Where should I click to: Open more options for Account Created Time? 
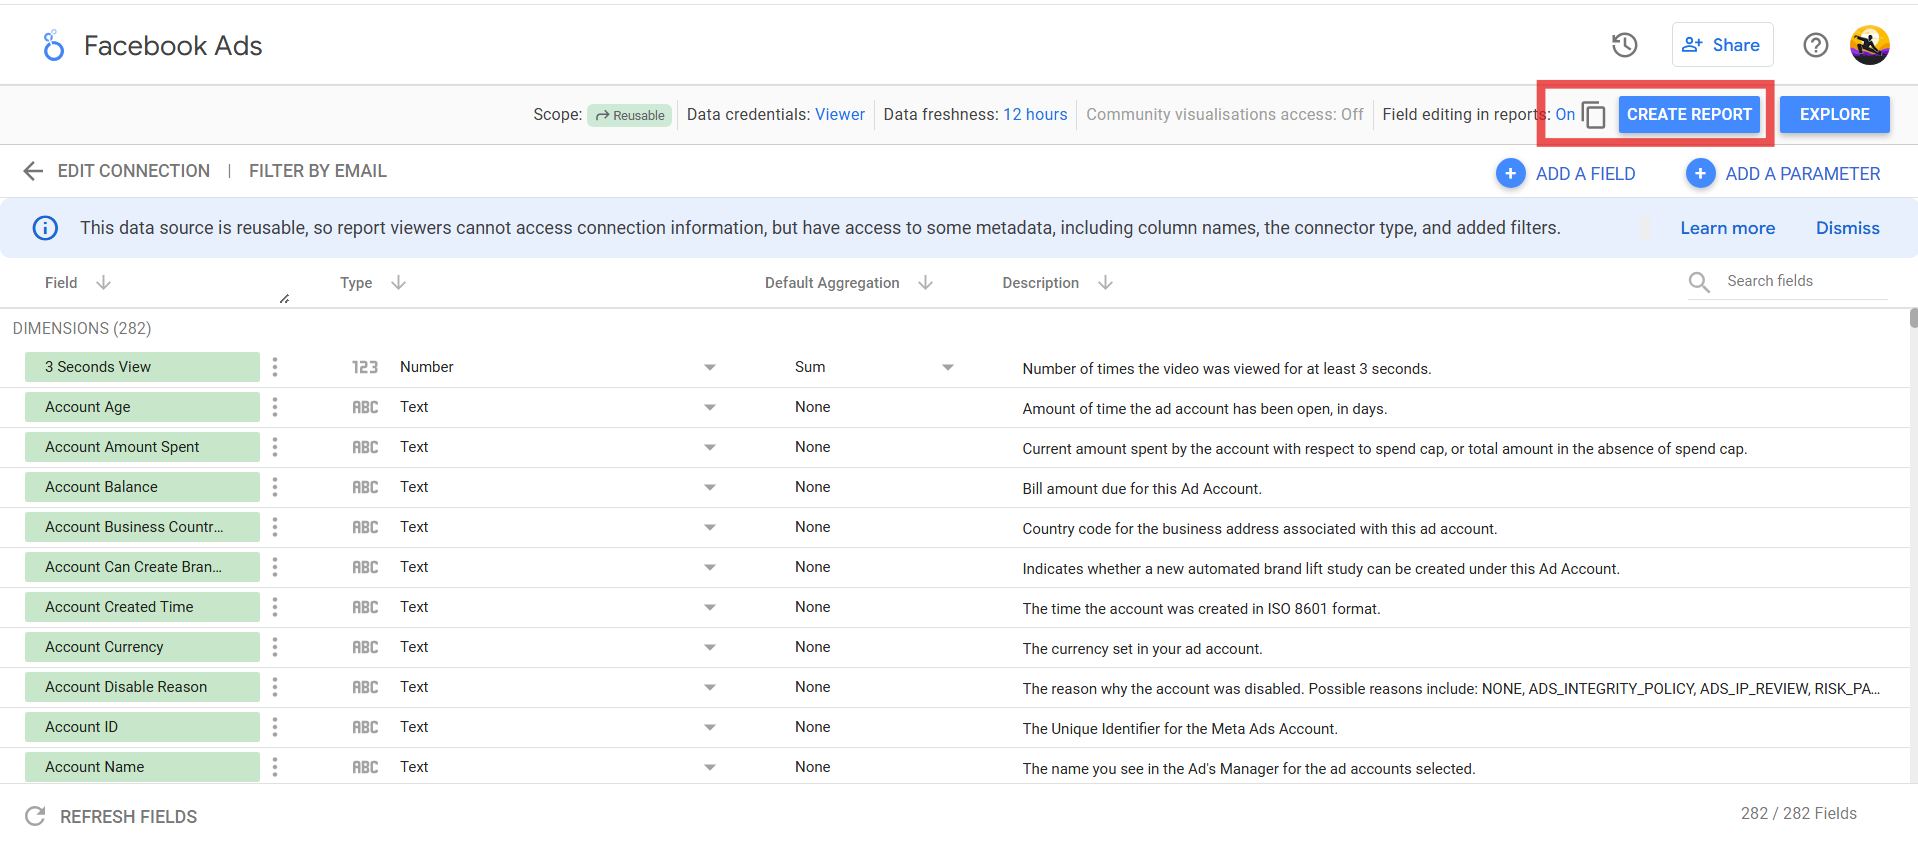[275, 607]
